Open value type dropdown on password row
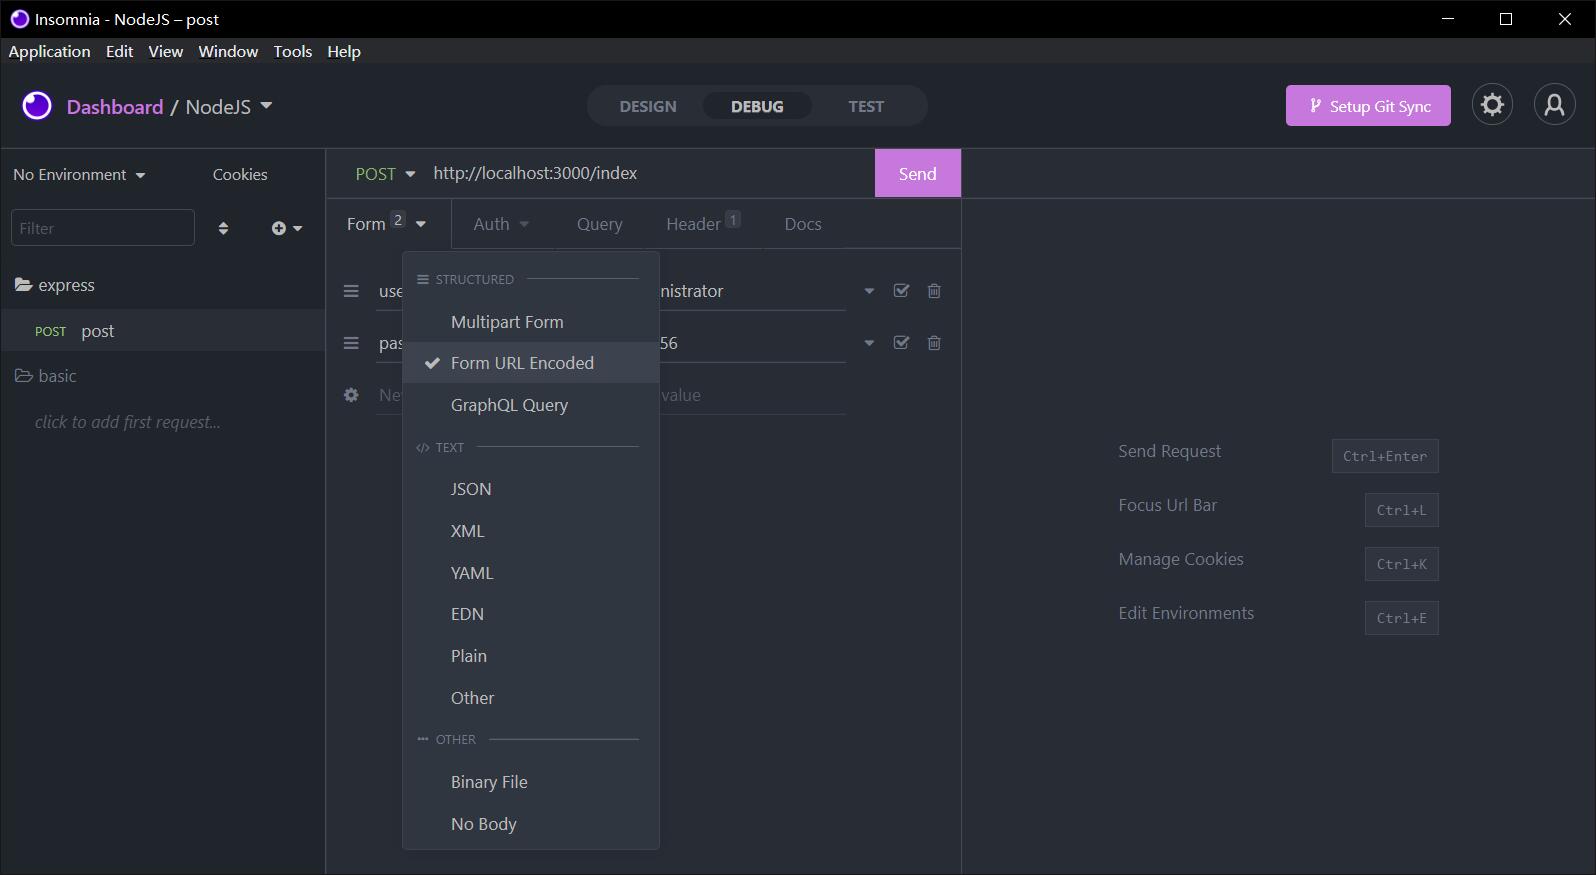Screen dimensions: 1596x875 coord(869,343)
